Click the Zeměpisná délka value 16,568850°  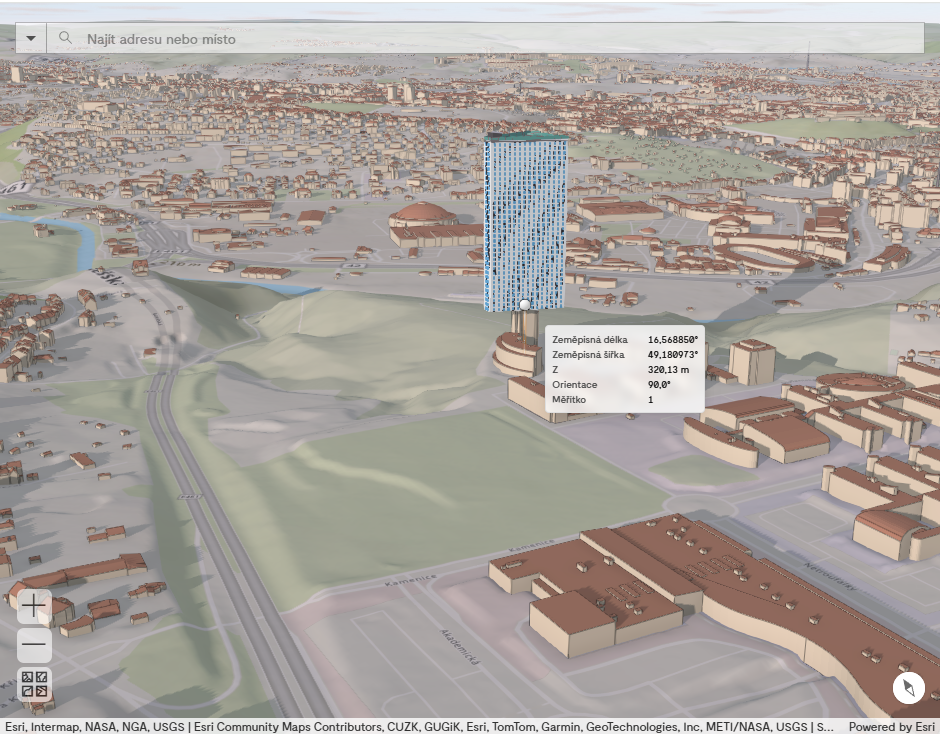(672, 340)
